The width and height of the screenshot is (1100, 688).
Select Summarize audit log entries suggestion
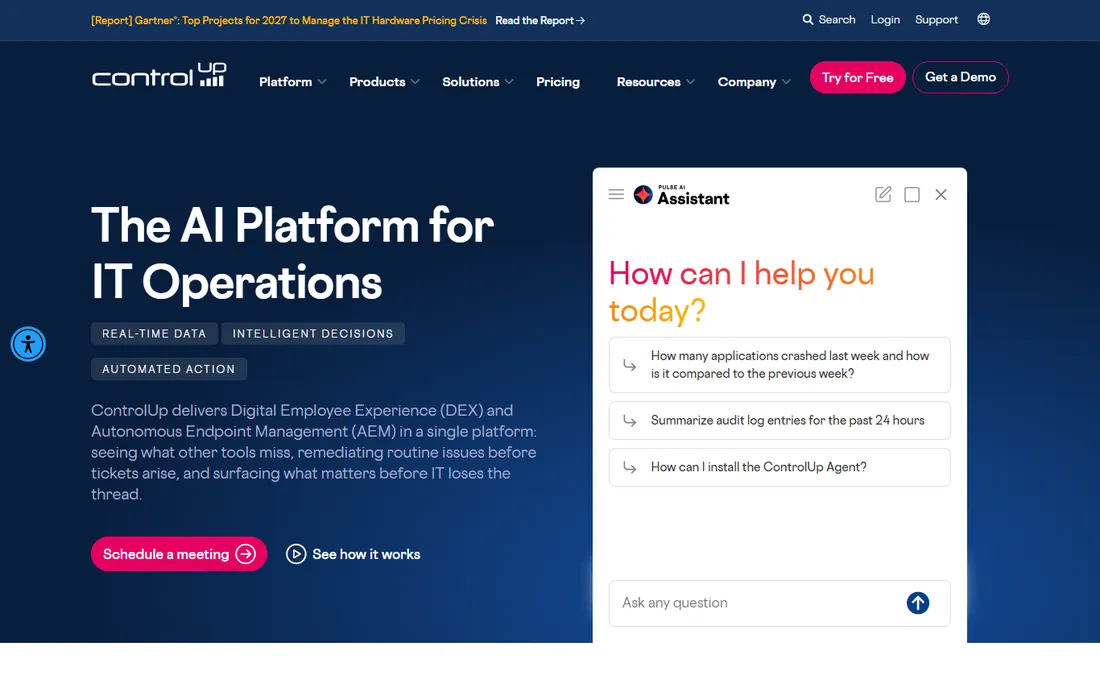pyautogui.click(x=779, y=420)
